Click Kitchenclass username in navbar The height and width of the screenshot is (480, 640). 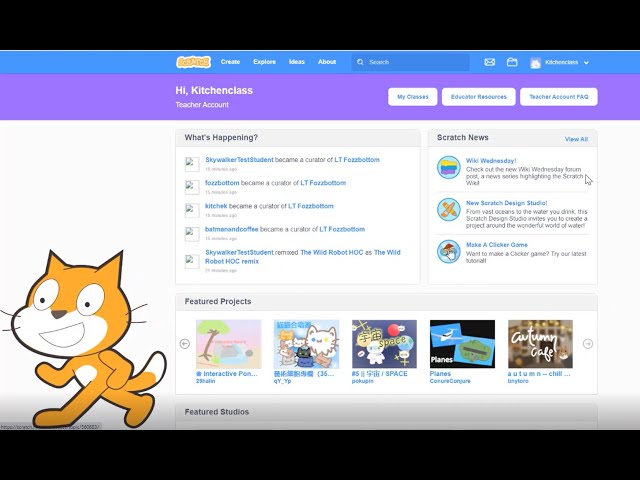click(x=561, y=62)
